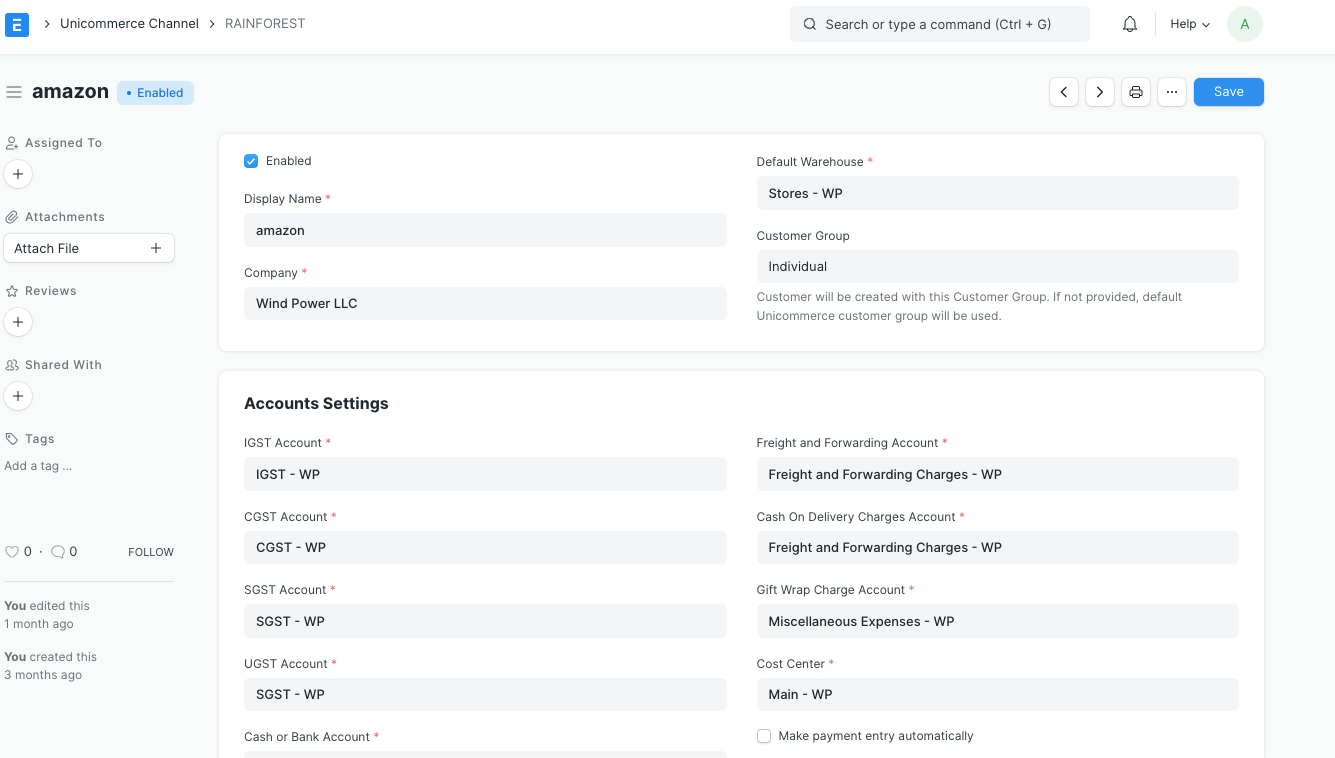Follow this document
1335x758 pixels.
click(150, 551)
